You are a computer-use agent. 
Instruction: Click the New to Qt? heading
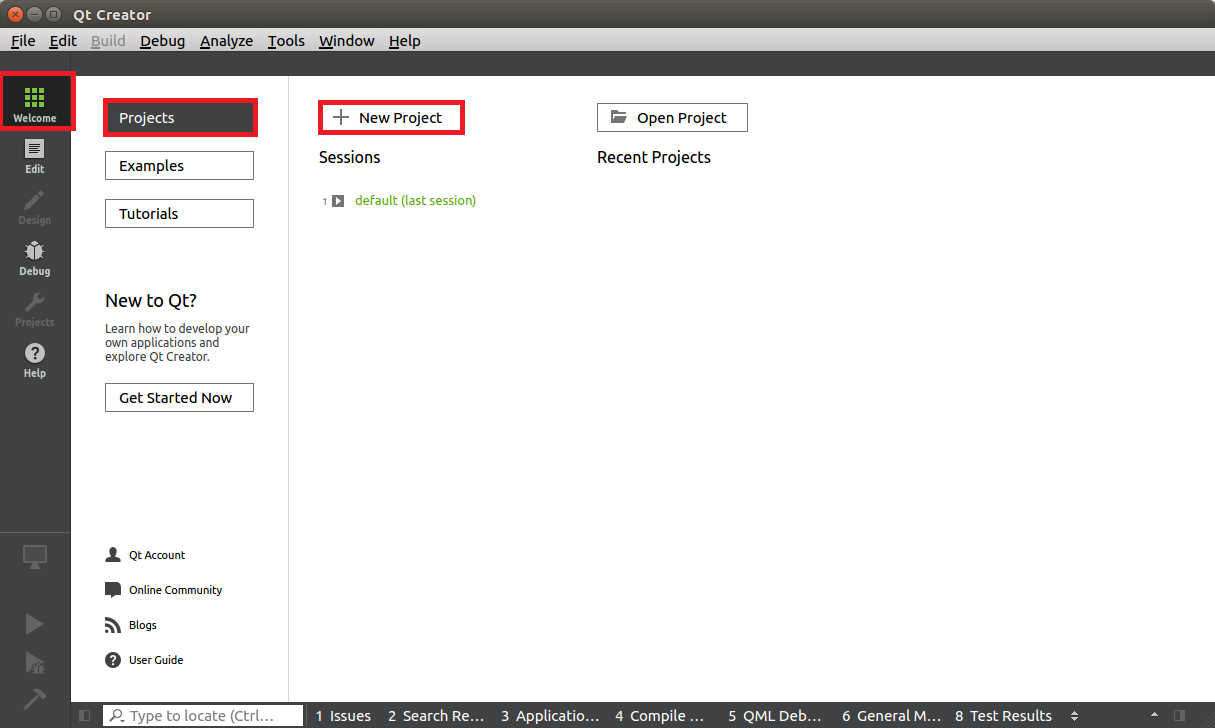tap(151, 301)
